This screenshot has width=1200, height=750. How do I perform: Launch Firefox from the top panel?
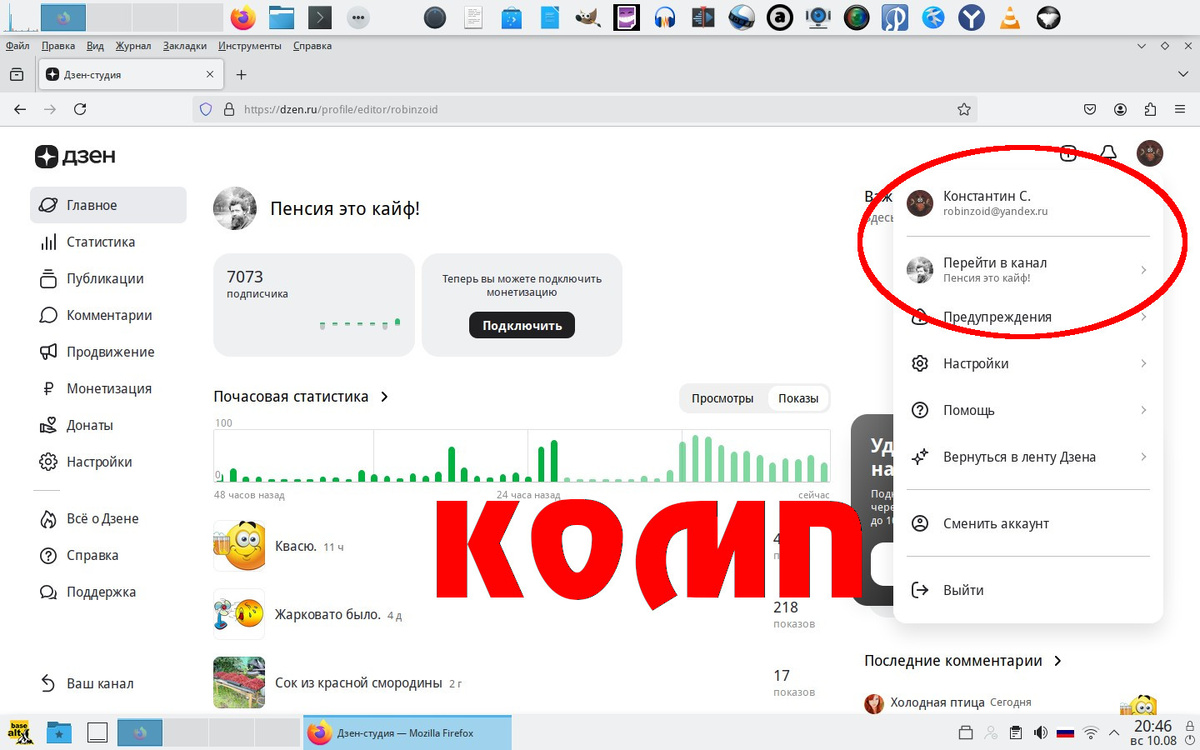pos(242,17)
